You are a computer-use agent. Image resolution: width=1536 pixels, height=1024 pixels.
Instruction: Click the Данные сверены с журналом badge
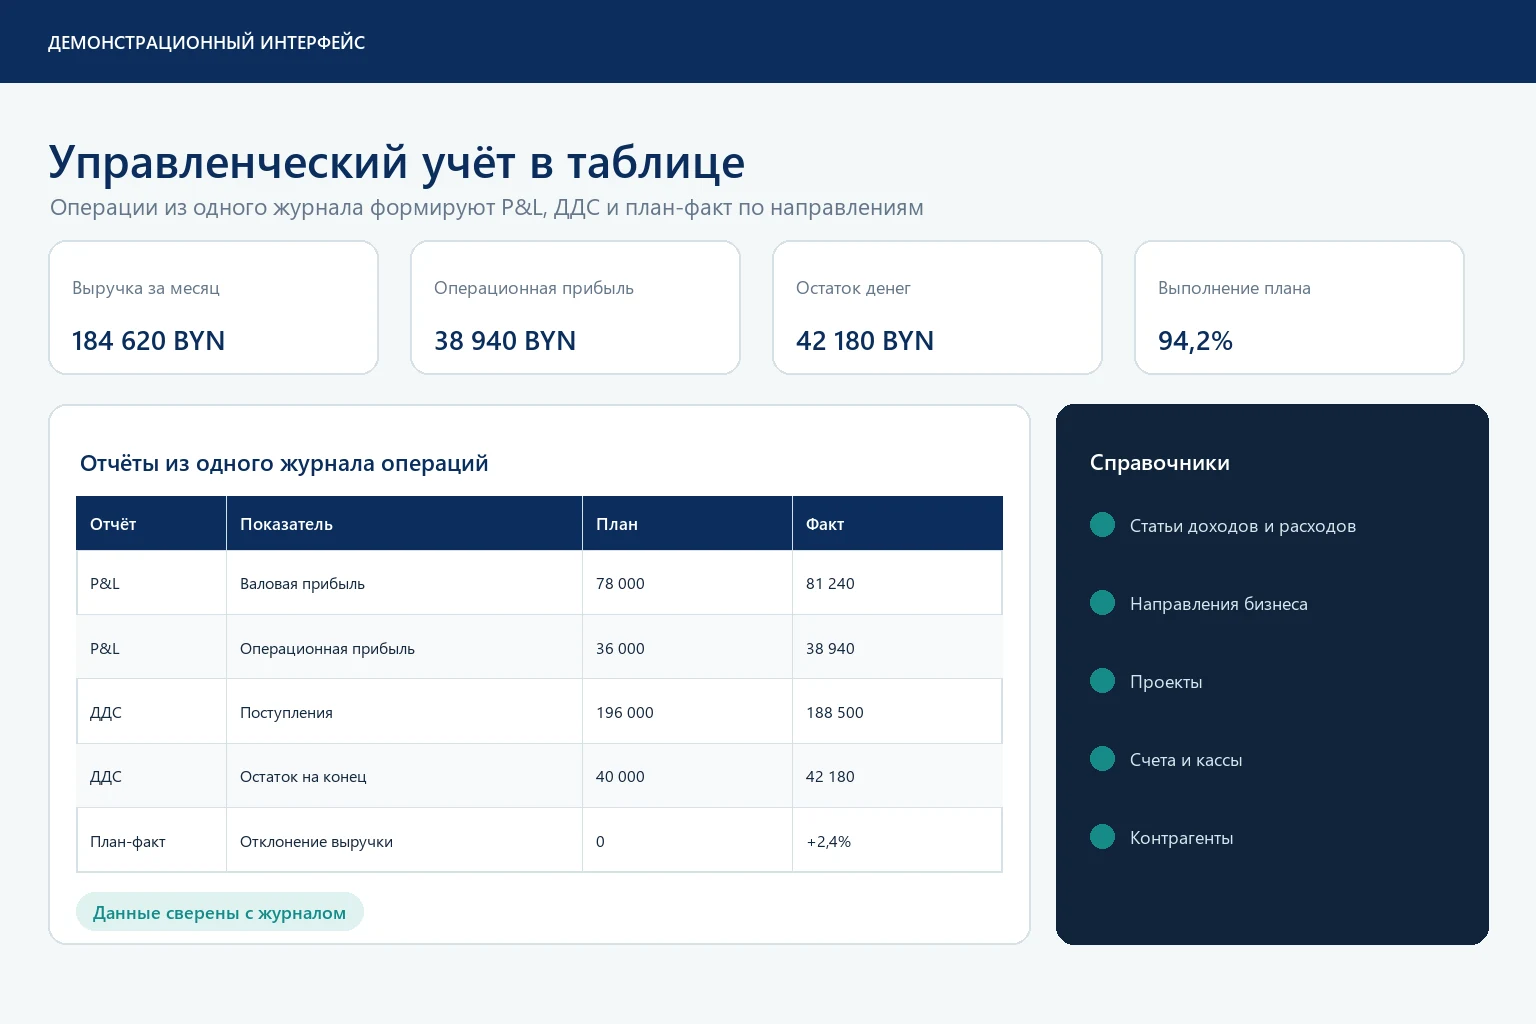(x=219, y=912)
